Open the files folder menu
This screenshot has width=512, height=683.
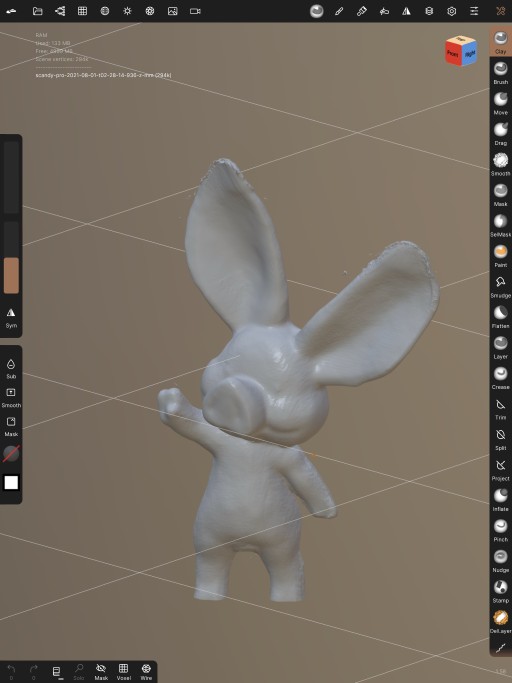[37, 11]
